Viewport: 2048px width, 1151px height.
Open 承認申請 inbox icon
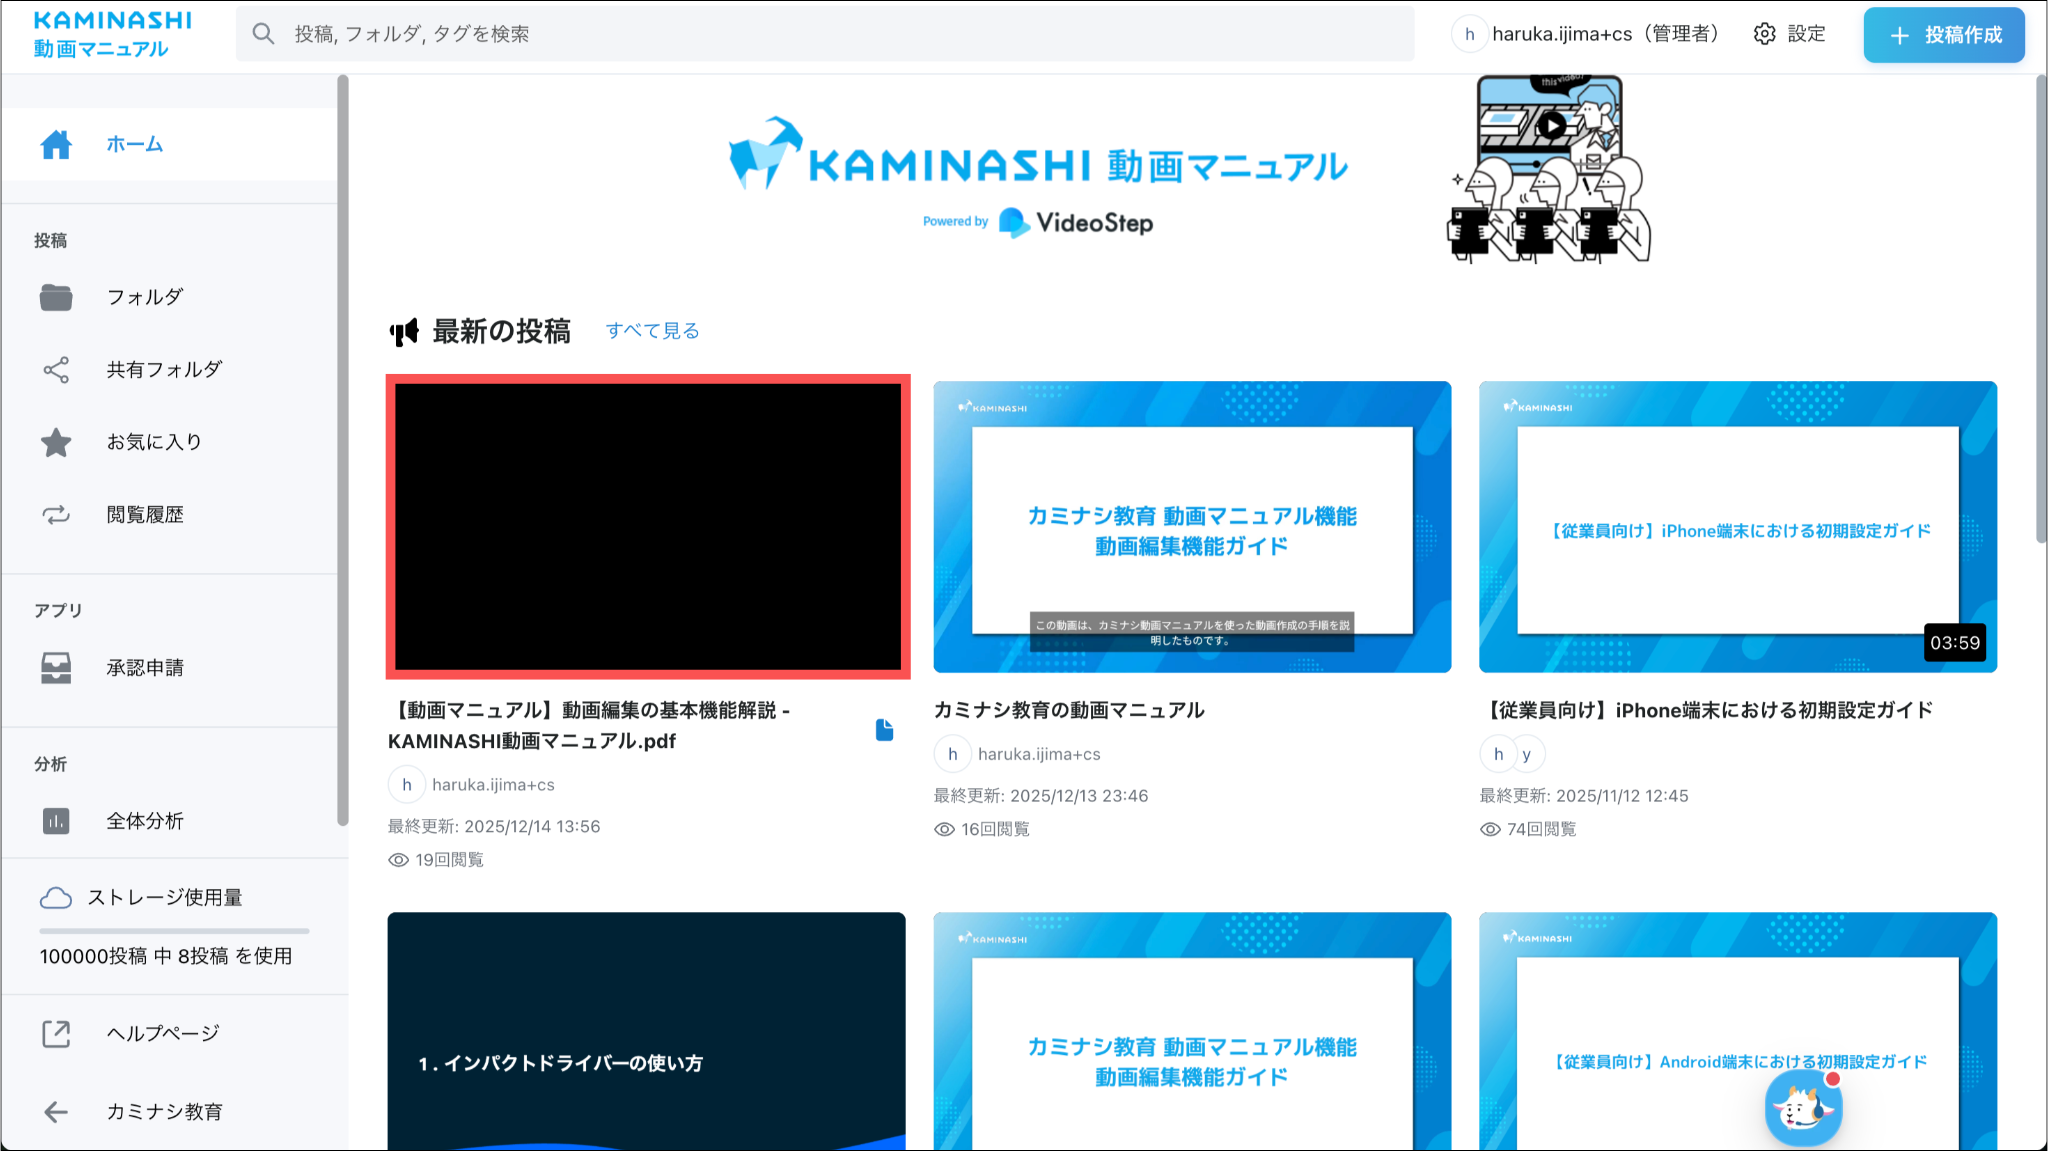tap(56, 668)
